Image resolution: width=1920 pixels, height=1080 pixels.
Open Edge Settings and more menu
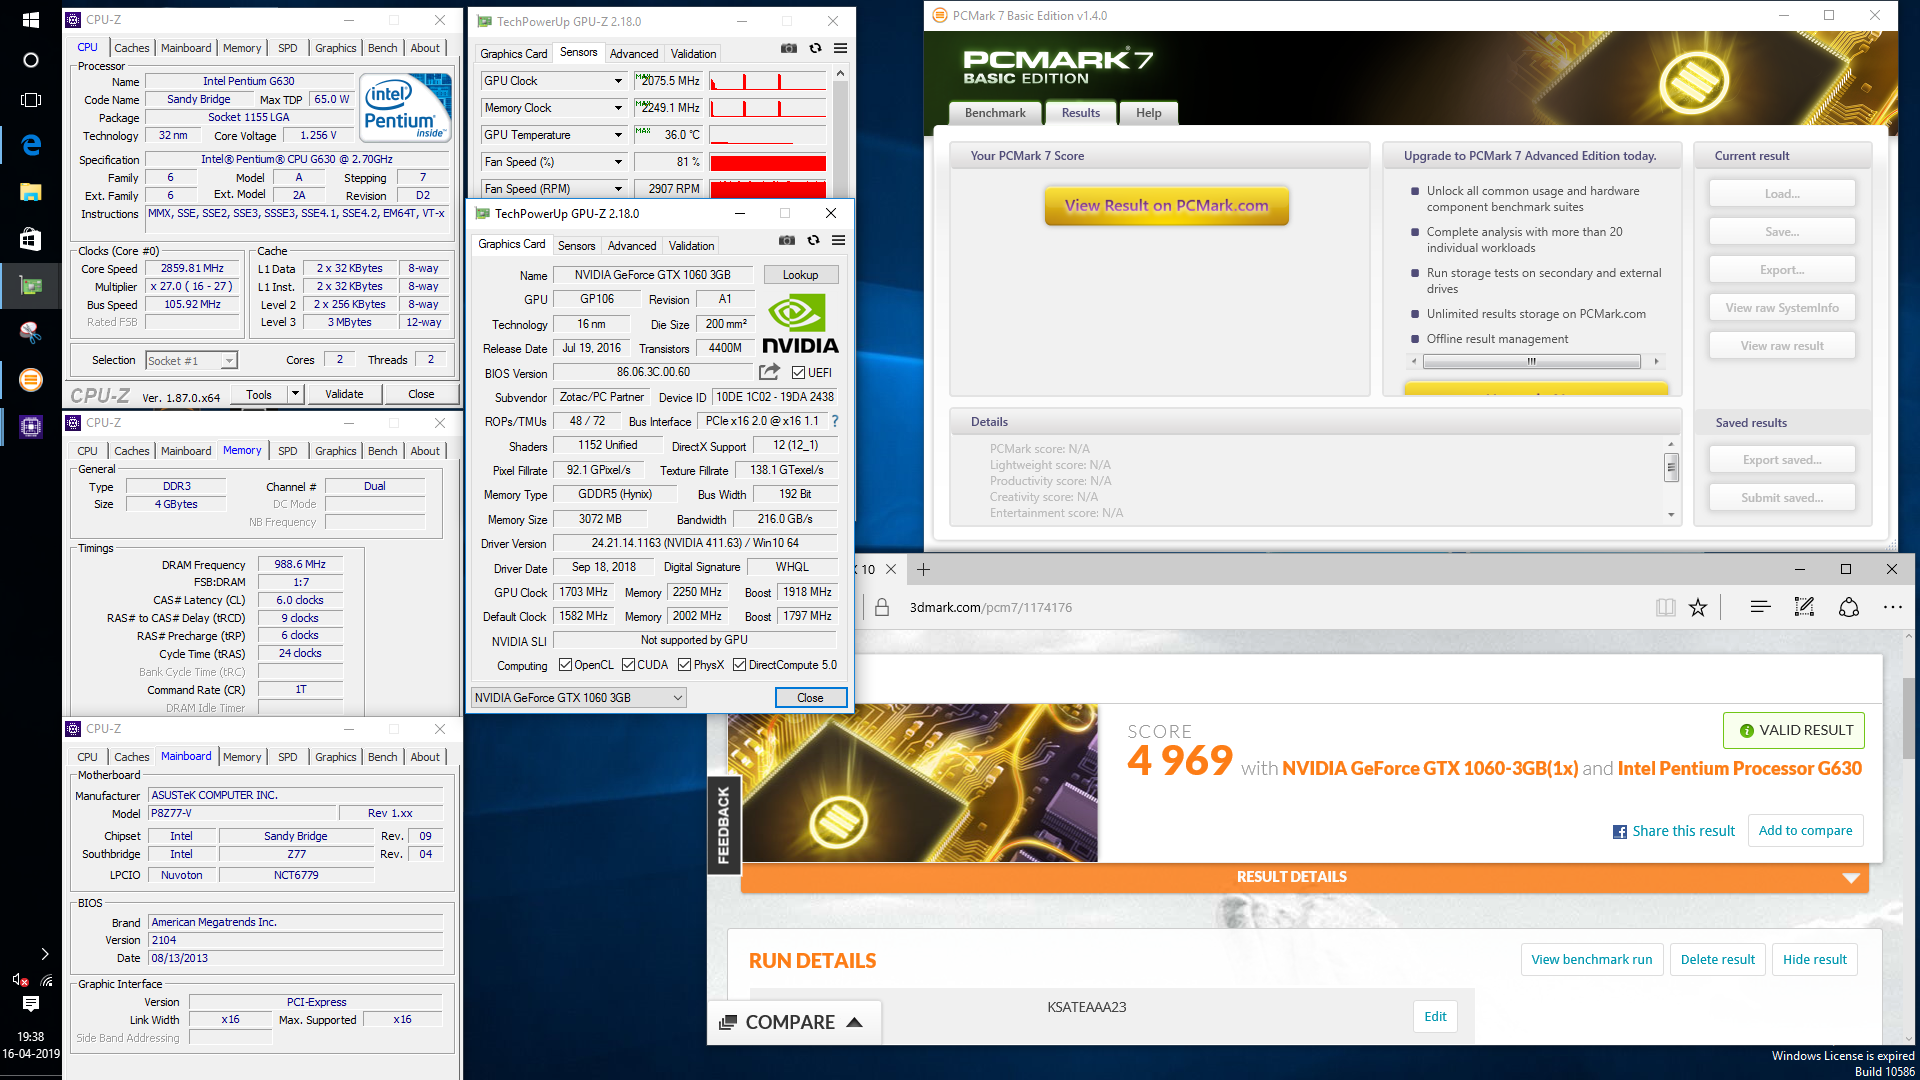1893,607
